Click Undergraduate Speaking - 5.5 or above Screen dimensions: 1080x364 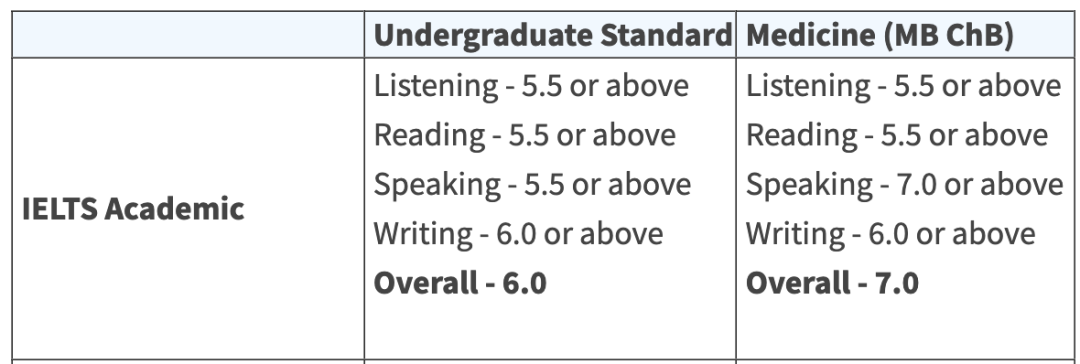pyautogui.click(x=532, y=185)
